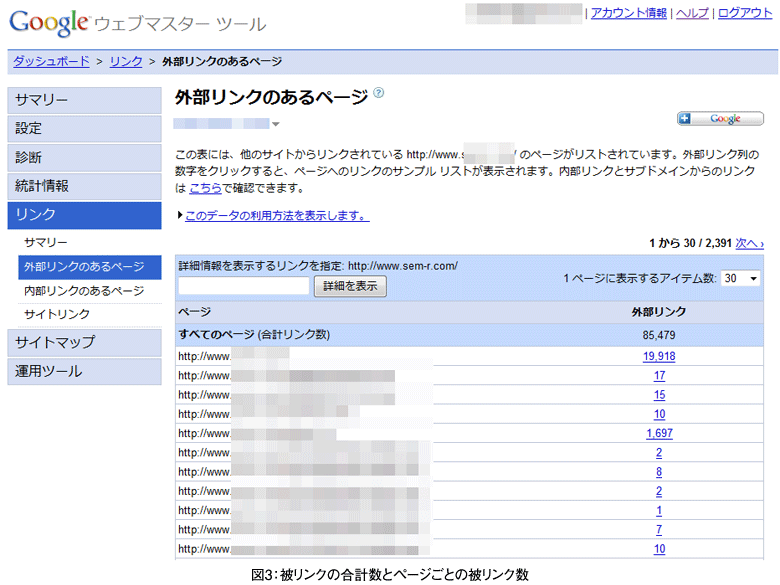Select the highlighted リンク sidebar menu

85,215
